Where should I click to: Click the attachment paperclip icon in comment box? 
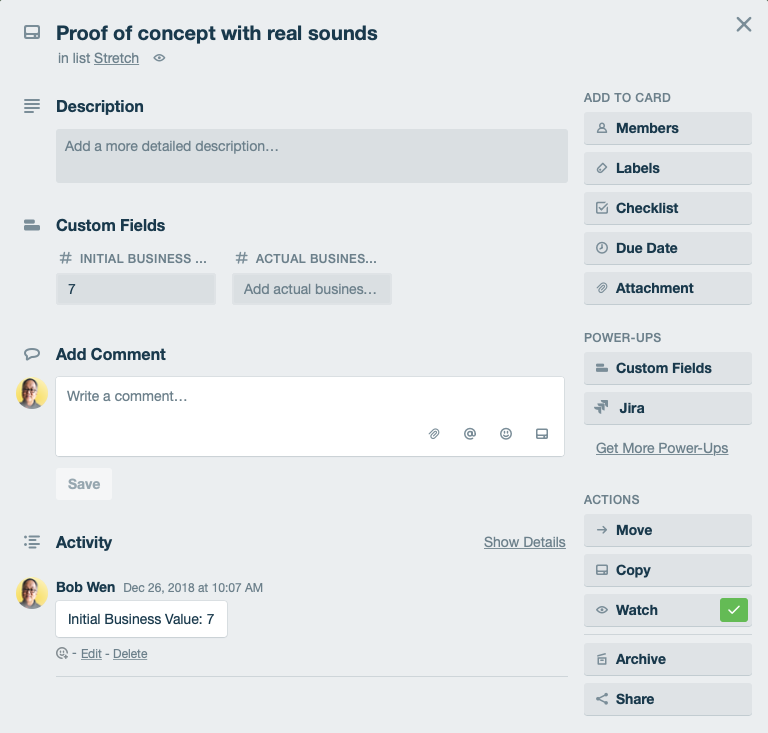[x=434, y=434]
